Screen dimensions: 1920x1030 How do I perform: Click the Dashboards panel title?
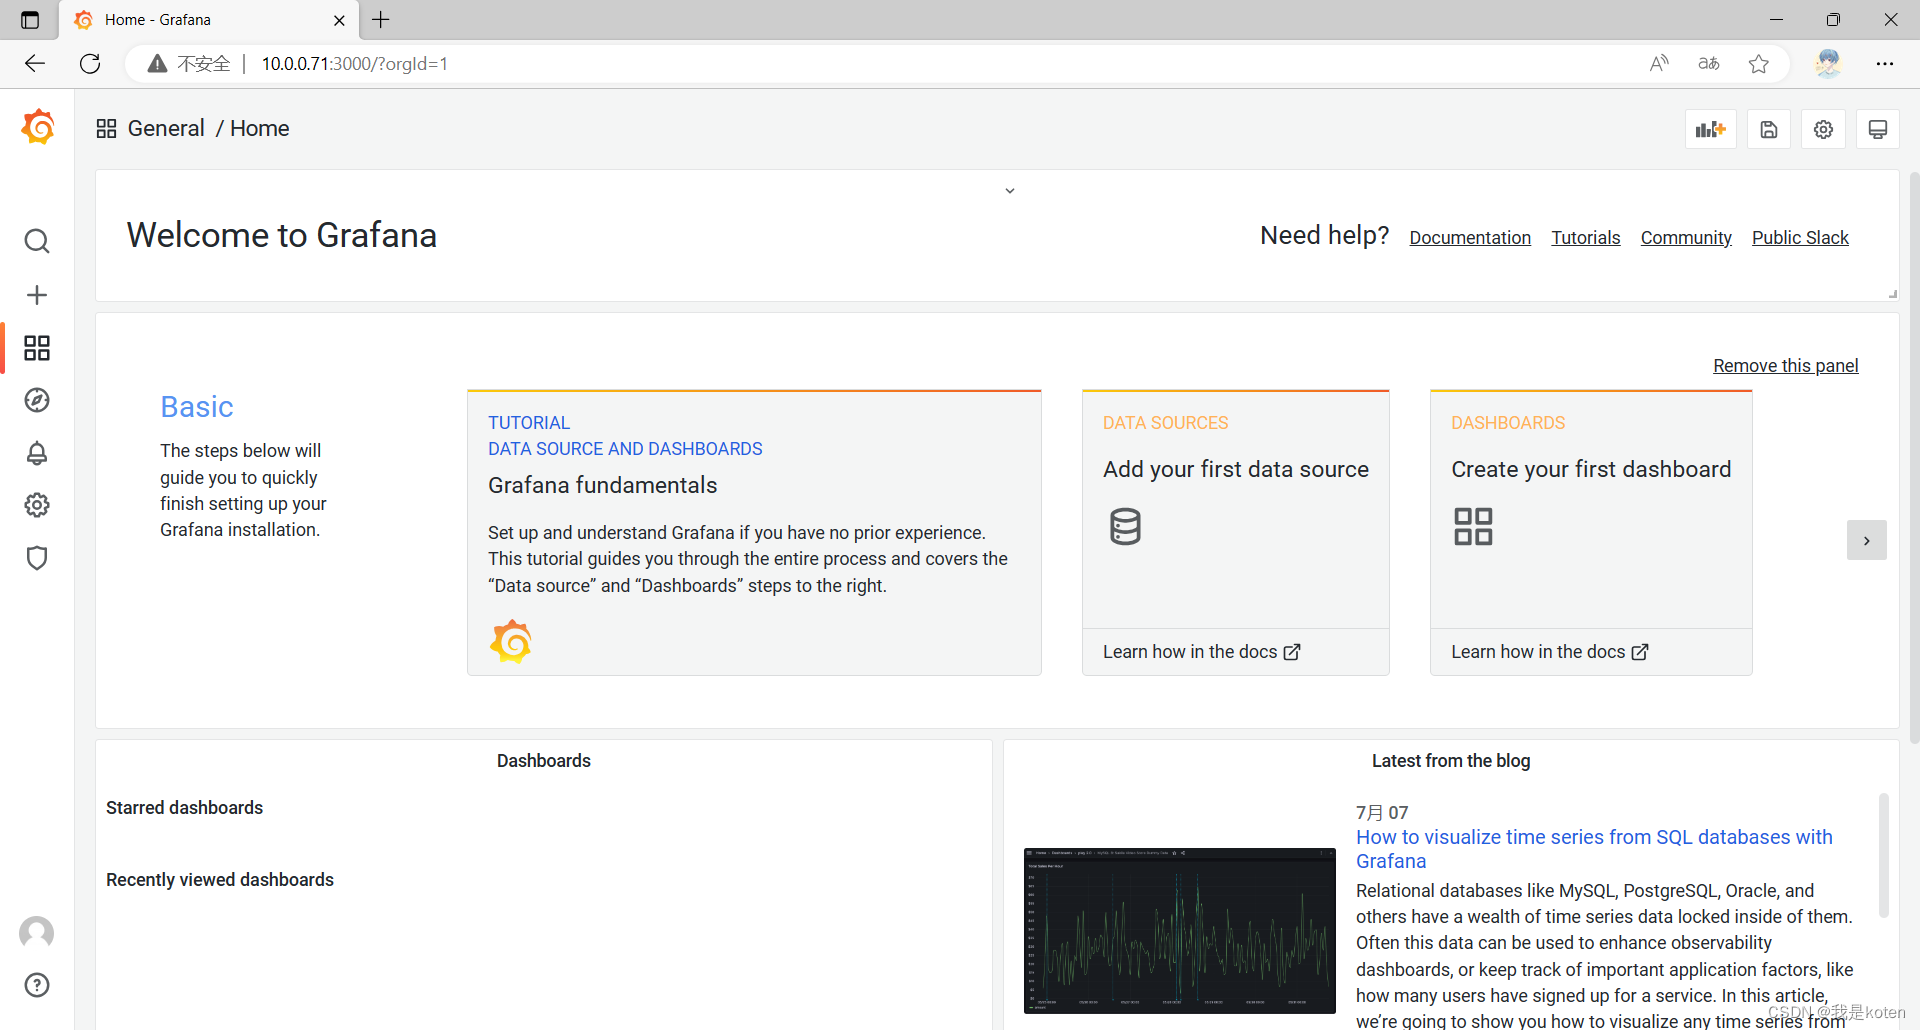(x=544, y=761)
